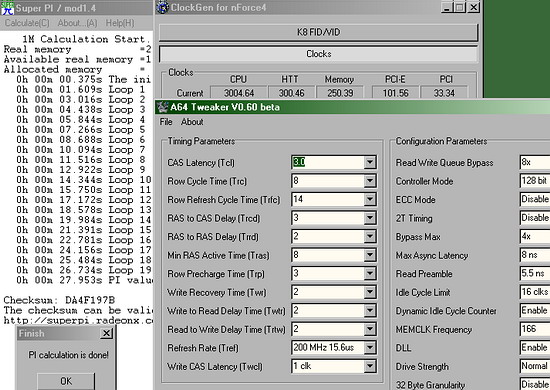
Task: Click the '1M Calculation Start' line
Action: click(86, 39)
